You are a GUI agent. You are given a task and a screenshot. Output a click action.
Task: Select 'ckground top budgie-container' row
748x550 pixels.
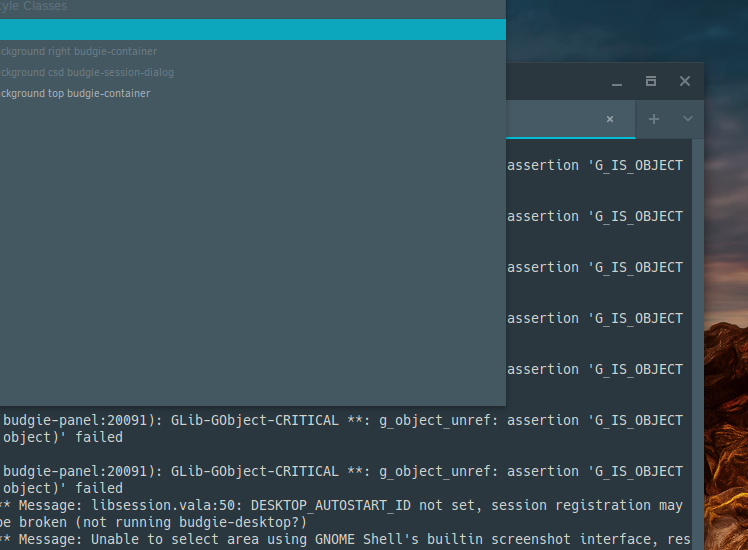[253, 93]
